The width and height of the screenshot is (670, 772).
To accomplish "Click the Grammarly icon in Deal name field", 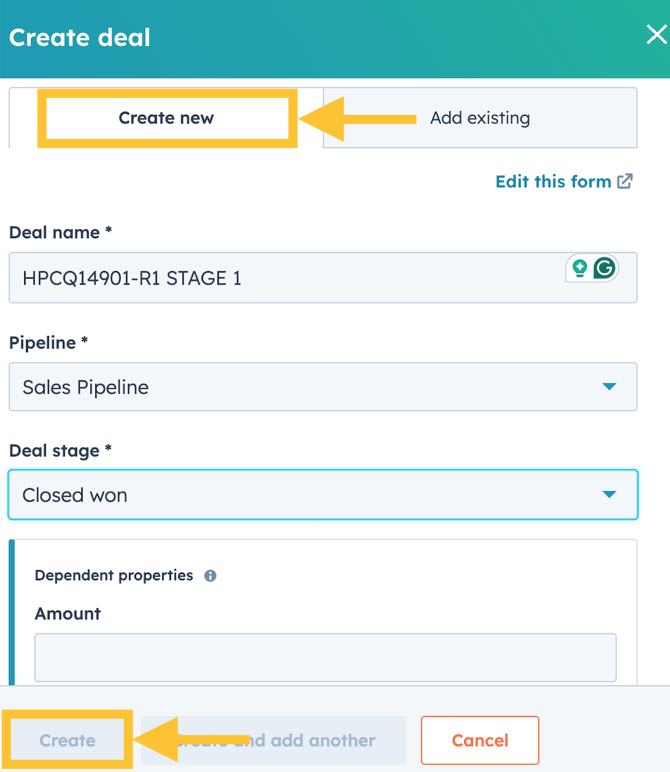I will coord(604,268).
